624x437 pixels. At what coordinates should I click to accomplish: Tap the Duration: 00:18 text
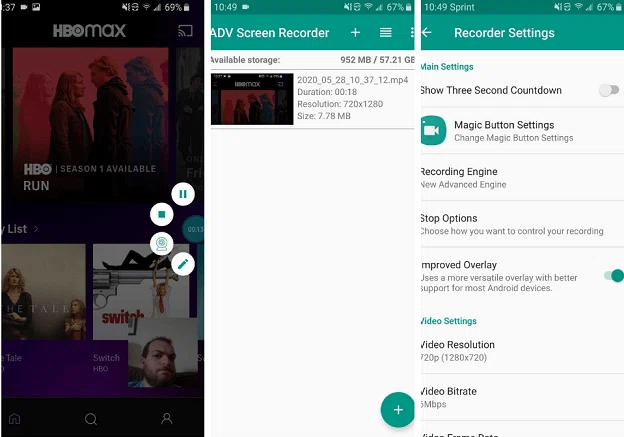click(x=327, y=92)
